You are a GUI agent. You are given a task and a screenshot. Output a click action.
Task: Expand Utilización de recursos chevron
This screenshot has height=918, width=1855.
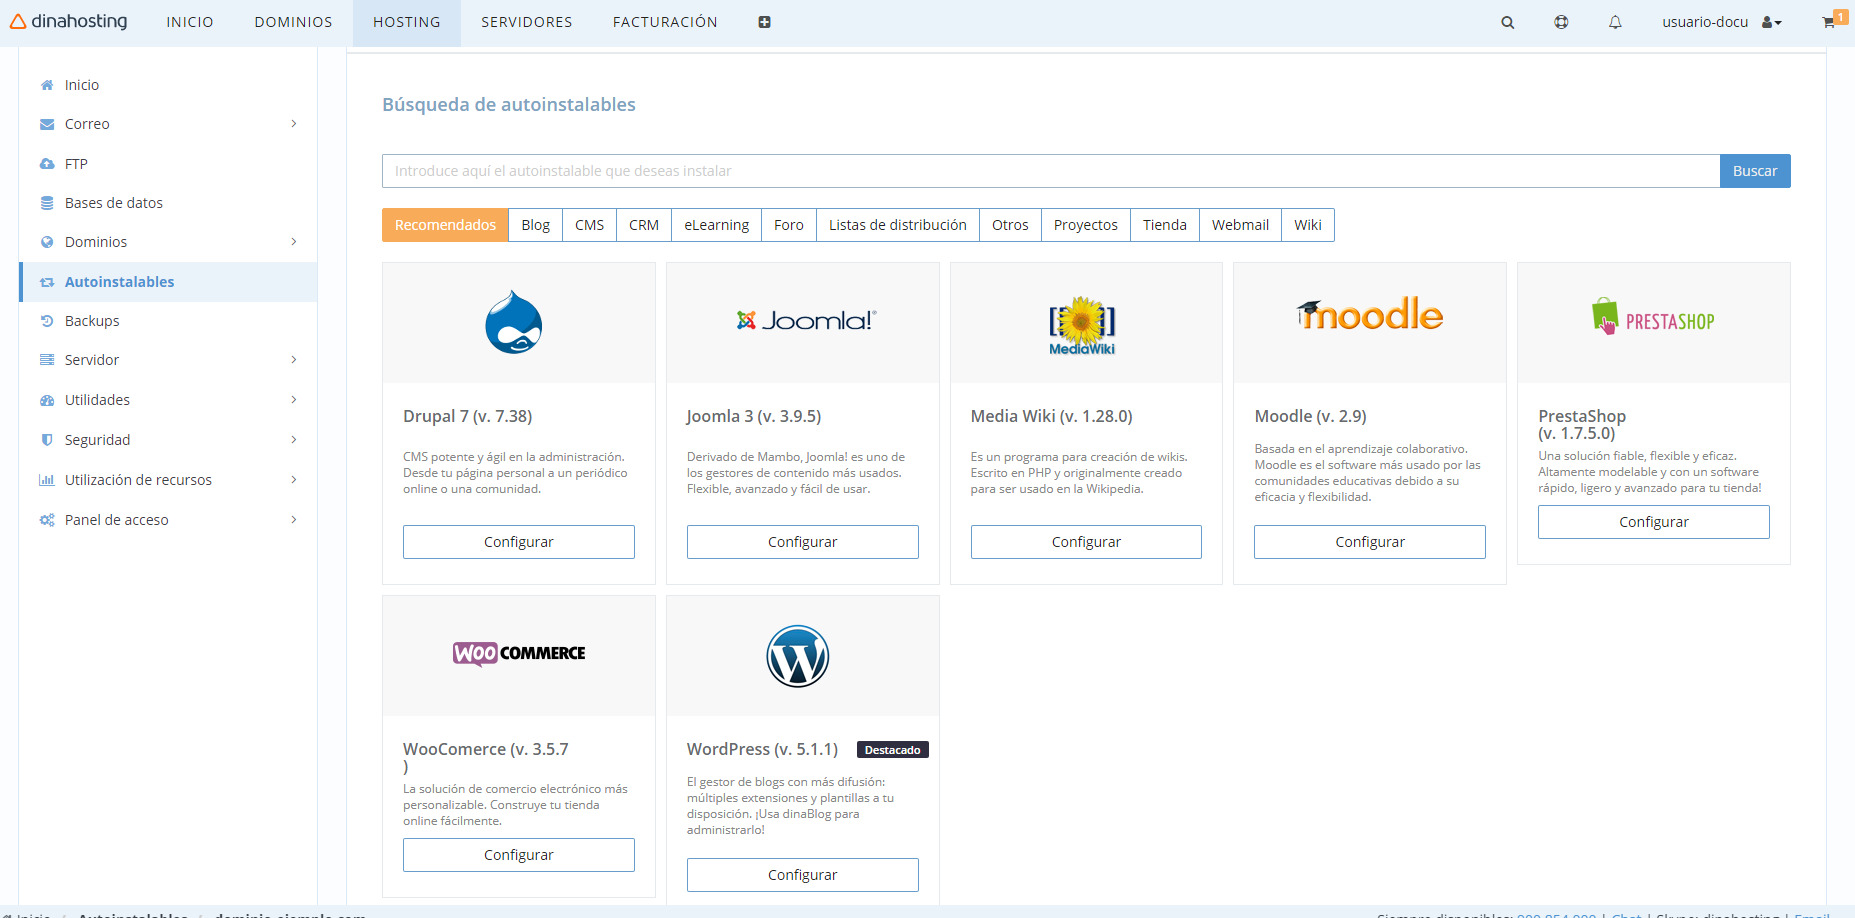click(294, 480)
